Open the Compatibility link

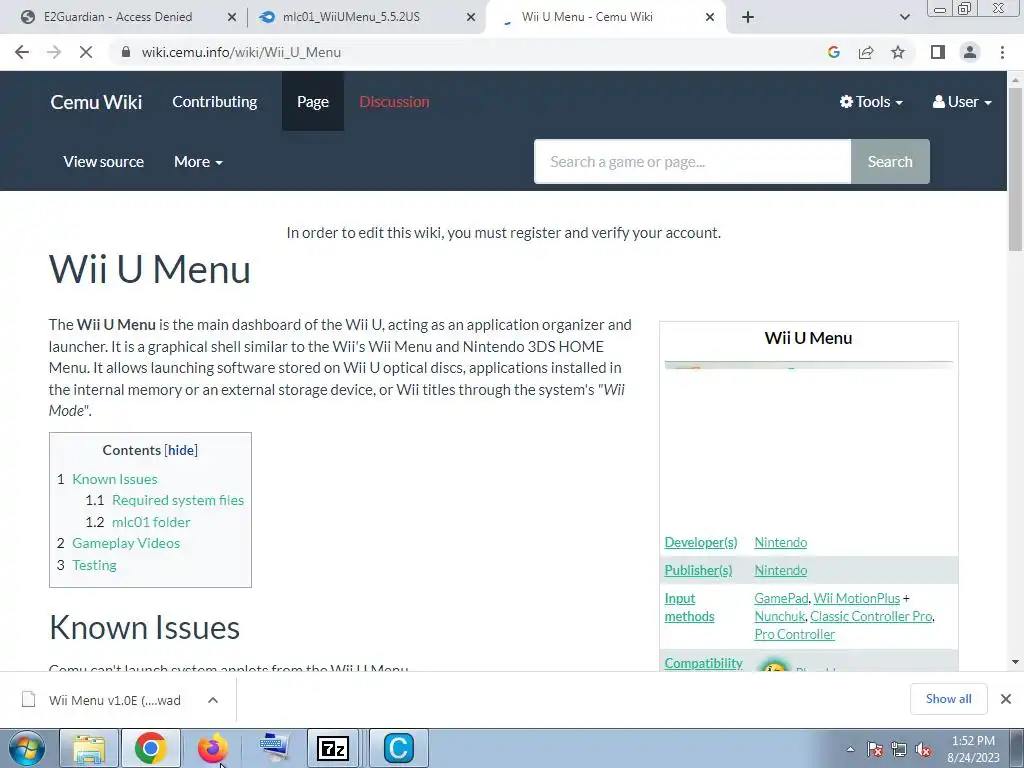tap(703, 663)
